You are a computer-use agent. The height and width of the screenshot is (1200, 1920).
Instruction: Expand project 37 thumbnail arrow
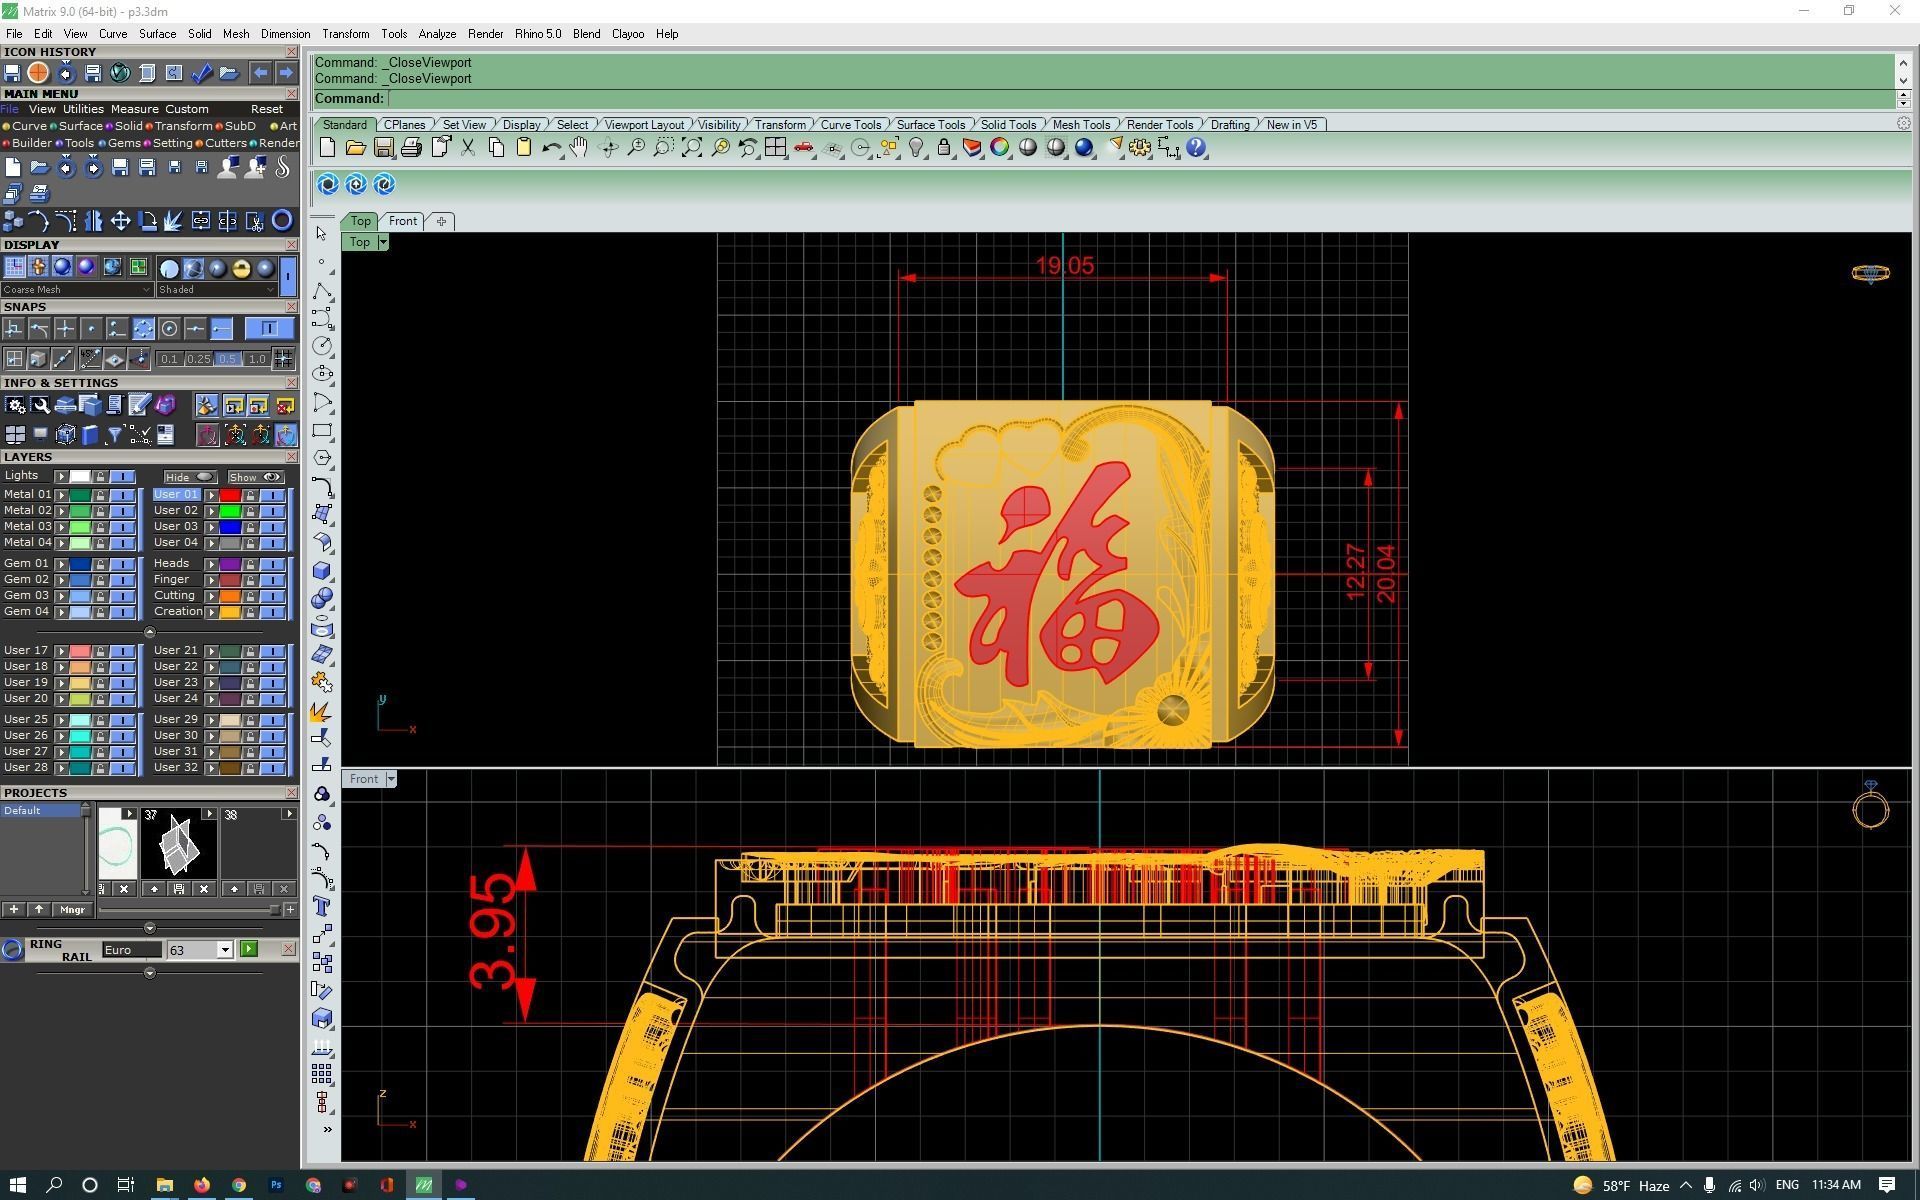pos(209,814)
